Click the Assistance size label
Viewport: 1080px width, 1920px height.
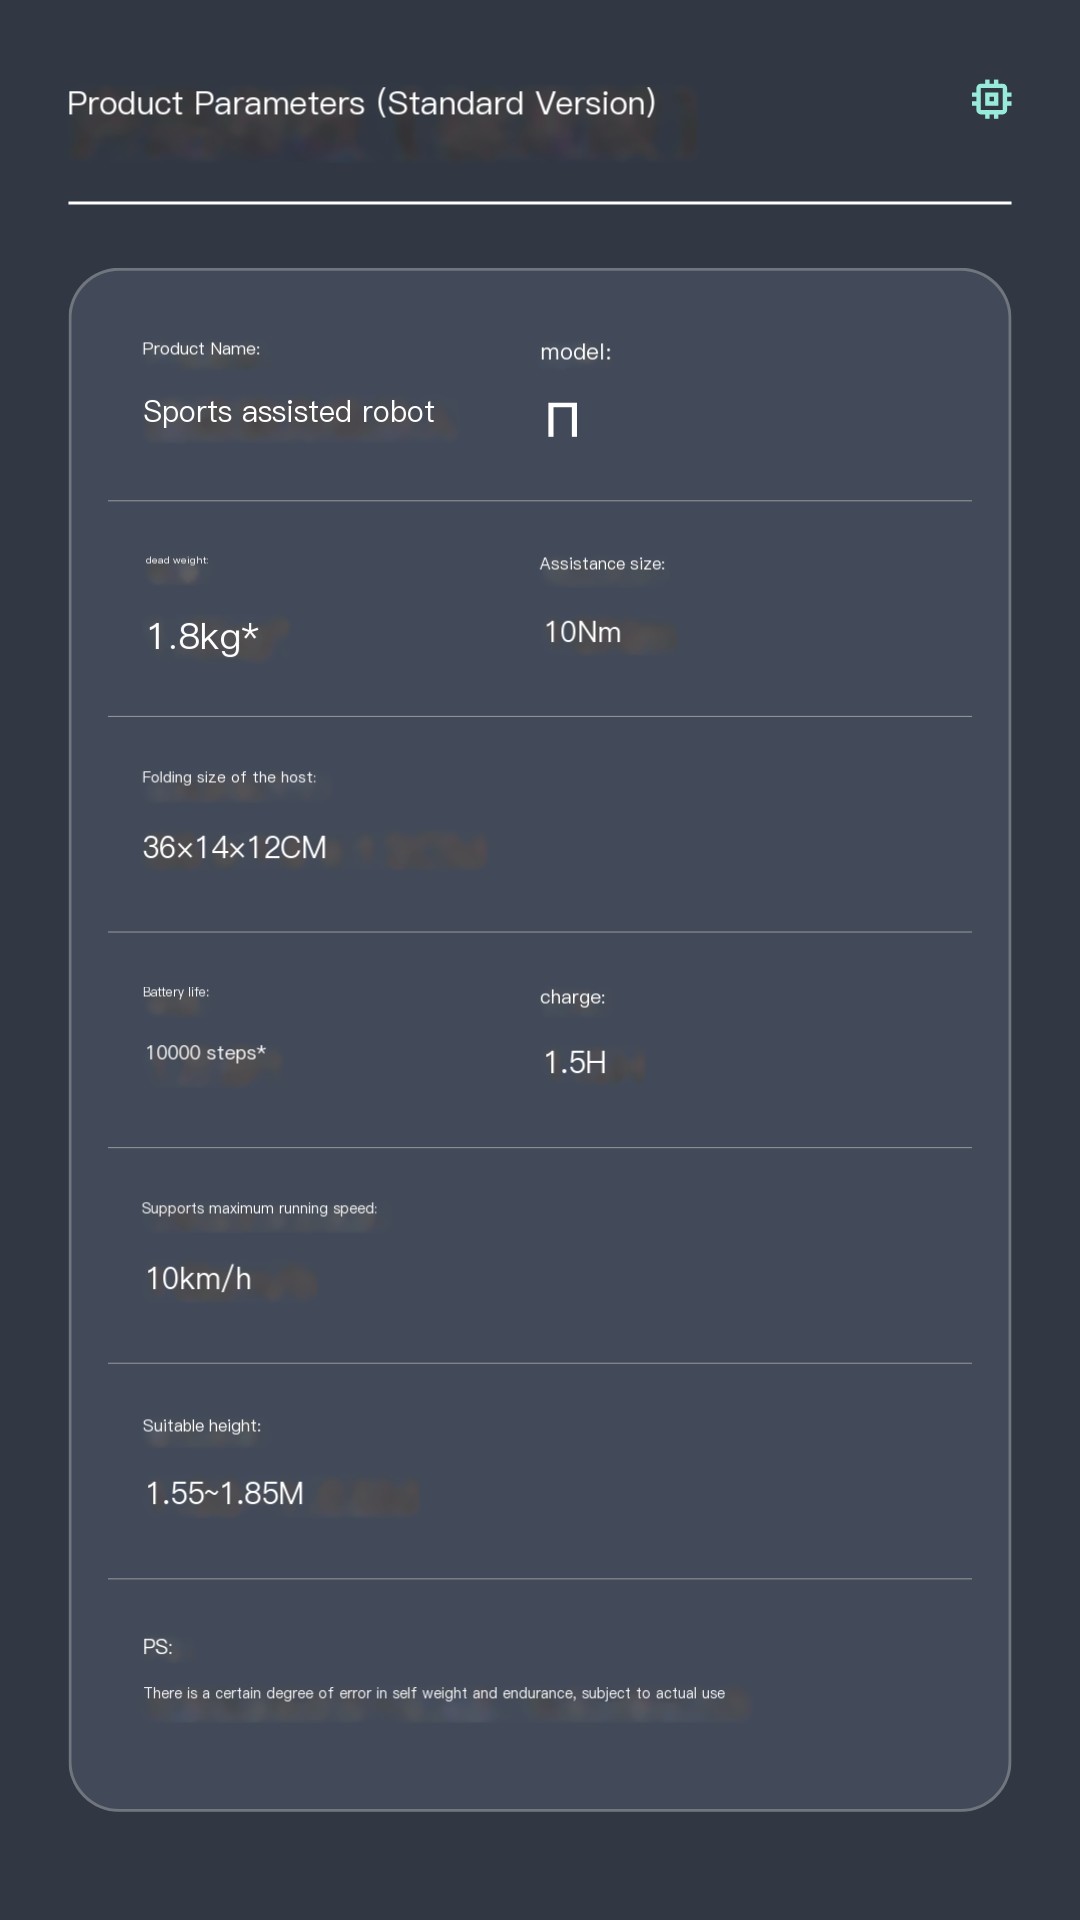point(602,564)
